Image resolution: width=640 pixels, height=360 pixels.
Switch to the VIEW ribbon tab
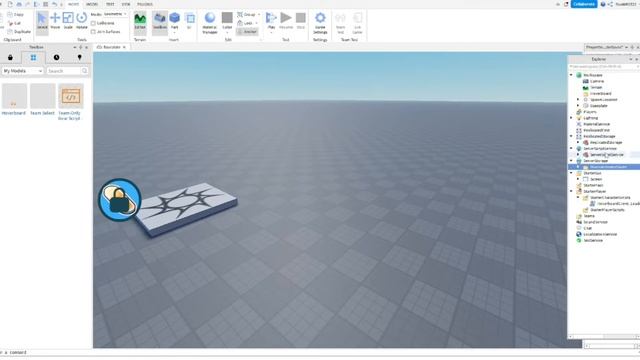click(x=126, y=4)
